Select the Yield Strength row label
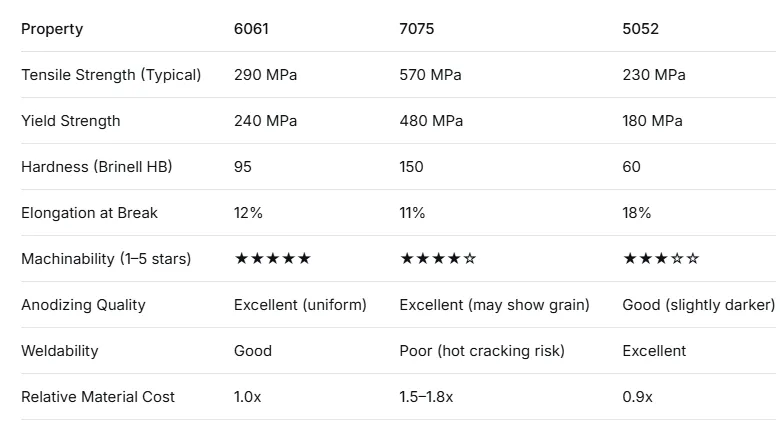 (x=71, y=121)
